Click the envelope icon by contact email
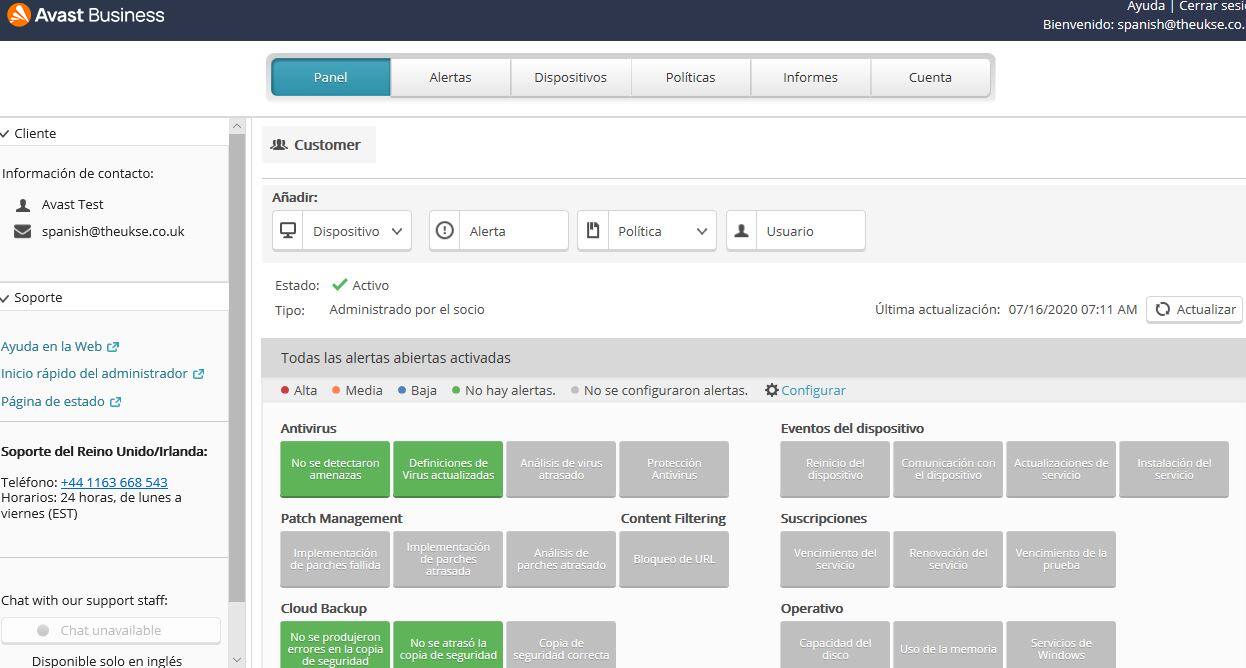Image resolution: width=1246 pixels, height=668 pixels. 23,232
